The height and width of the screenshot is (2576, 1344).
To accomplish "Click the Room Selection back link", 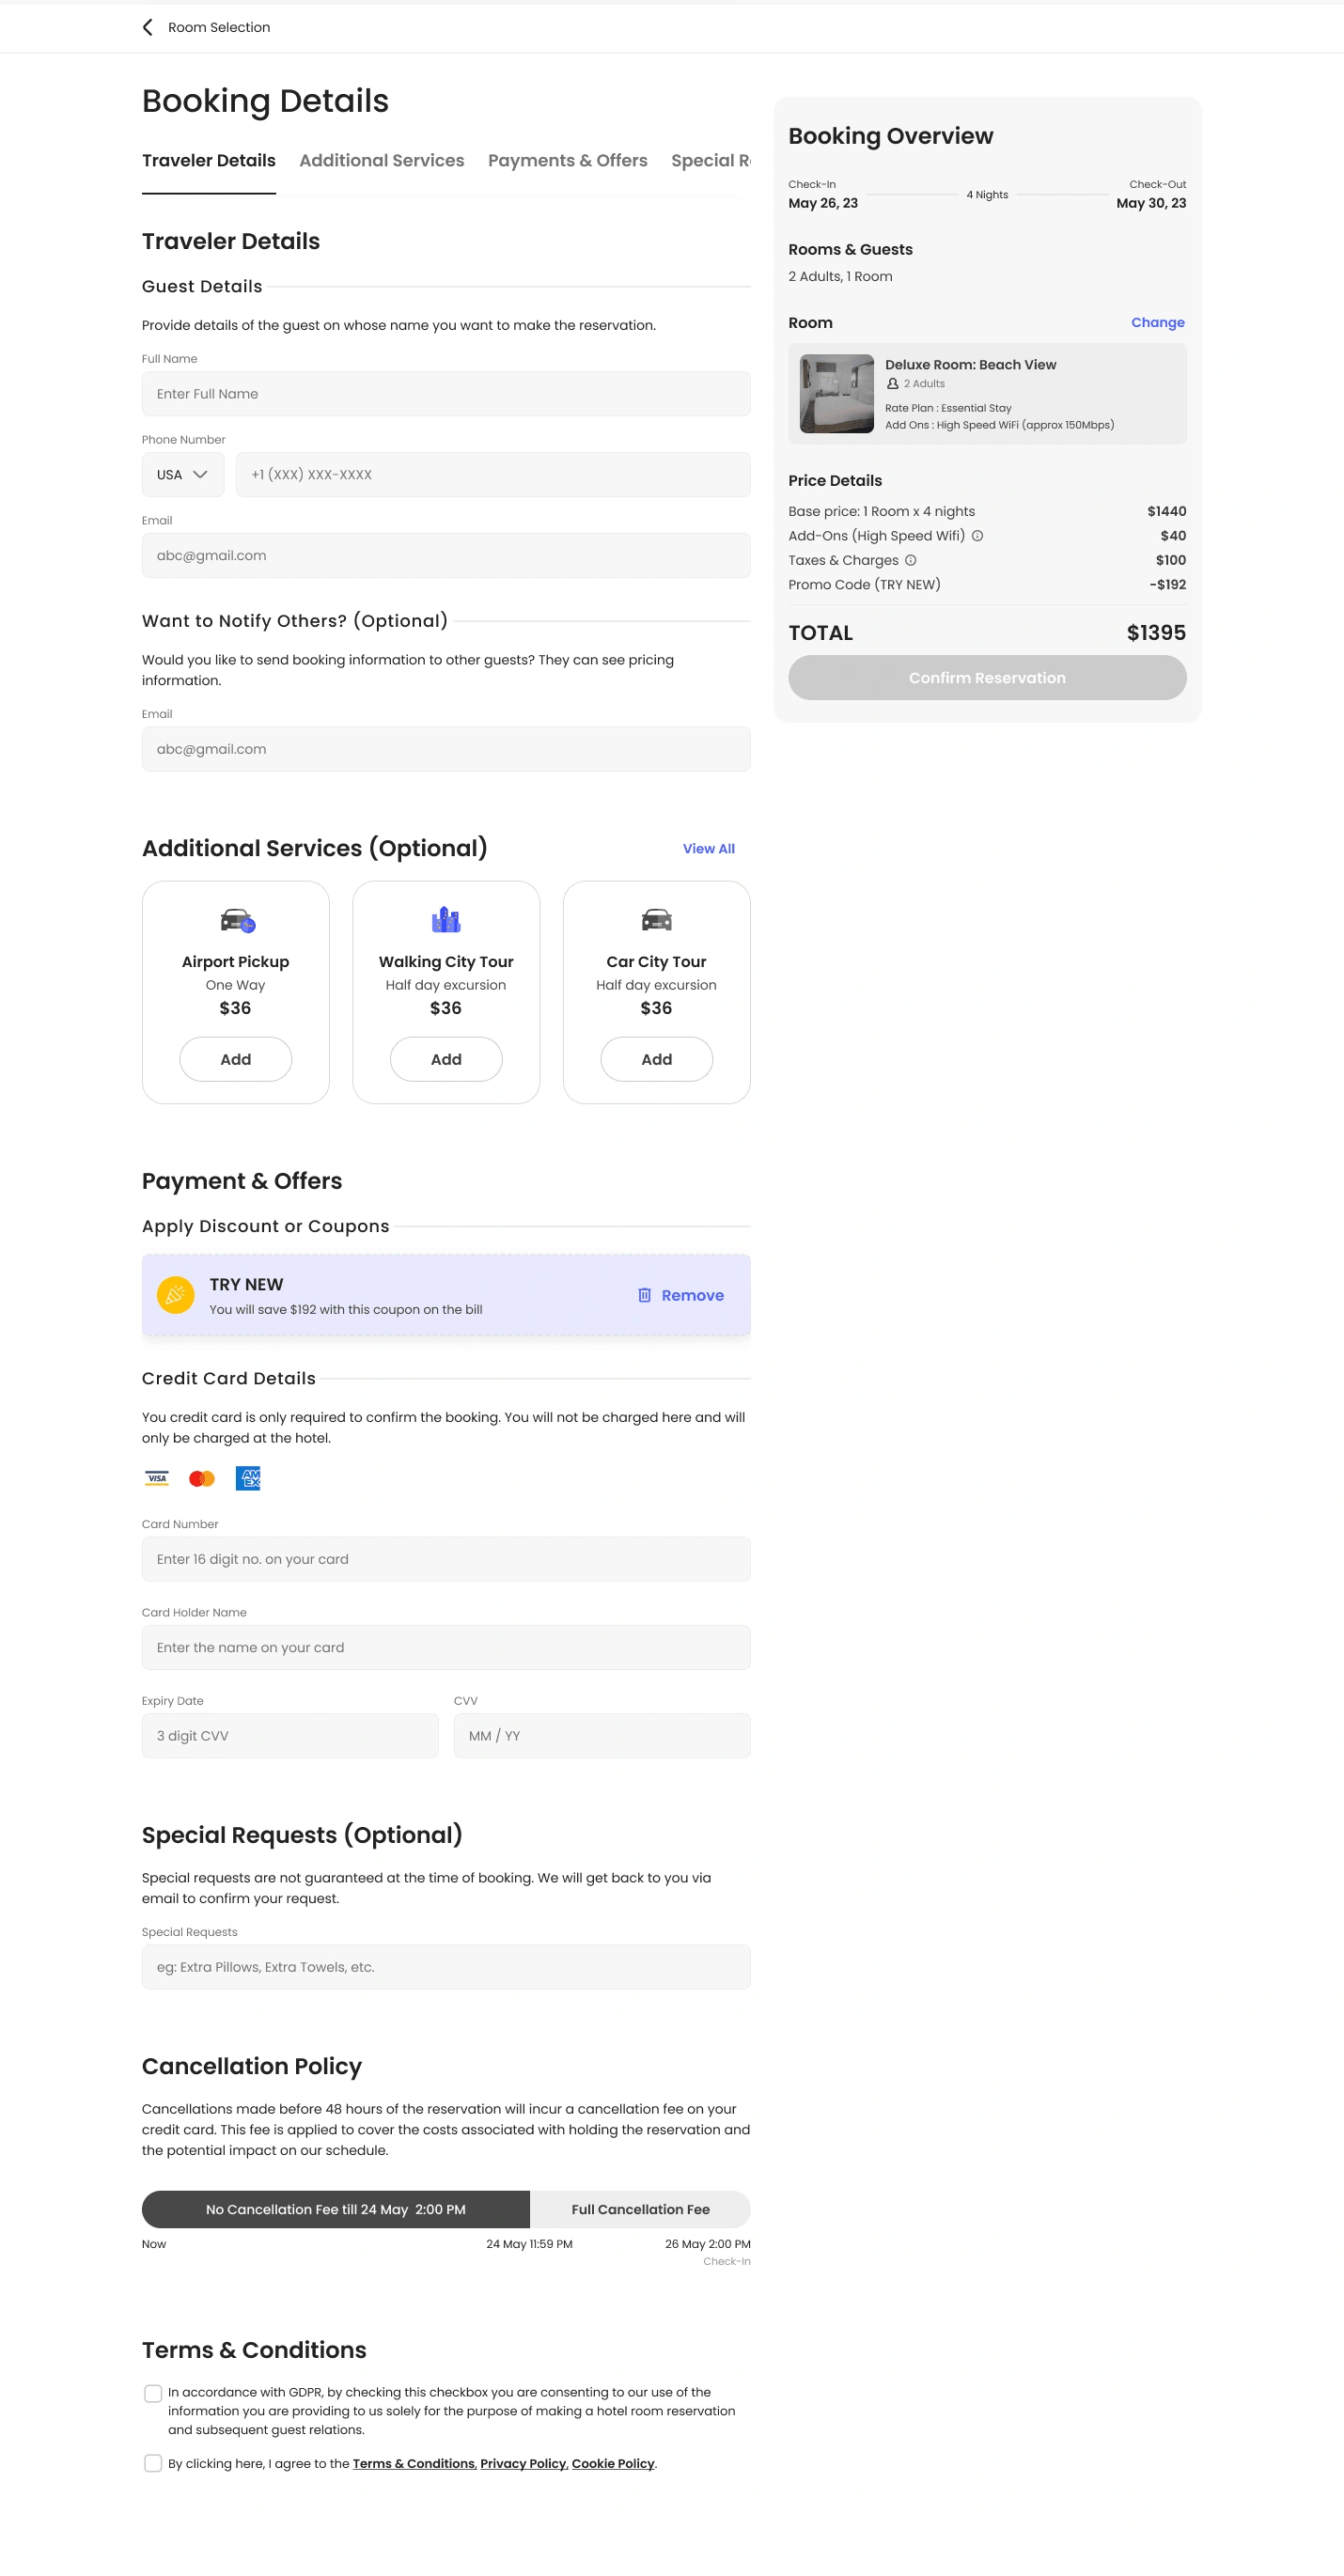I will [x=219, y=27].
